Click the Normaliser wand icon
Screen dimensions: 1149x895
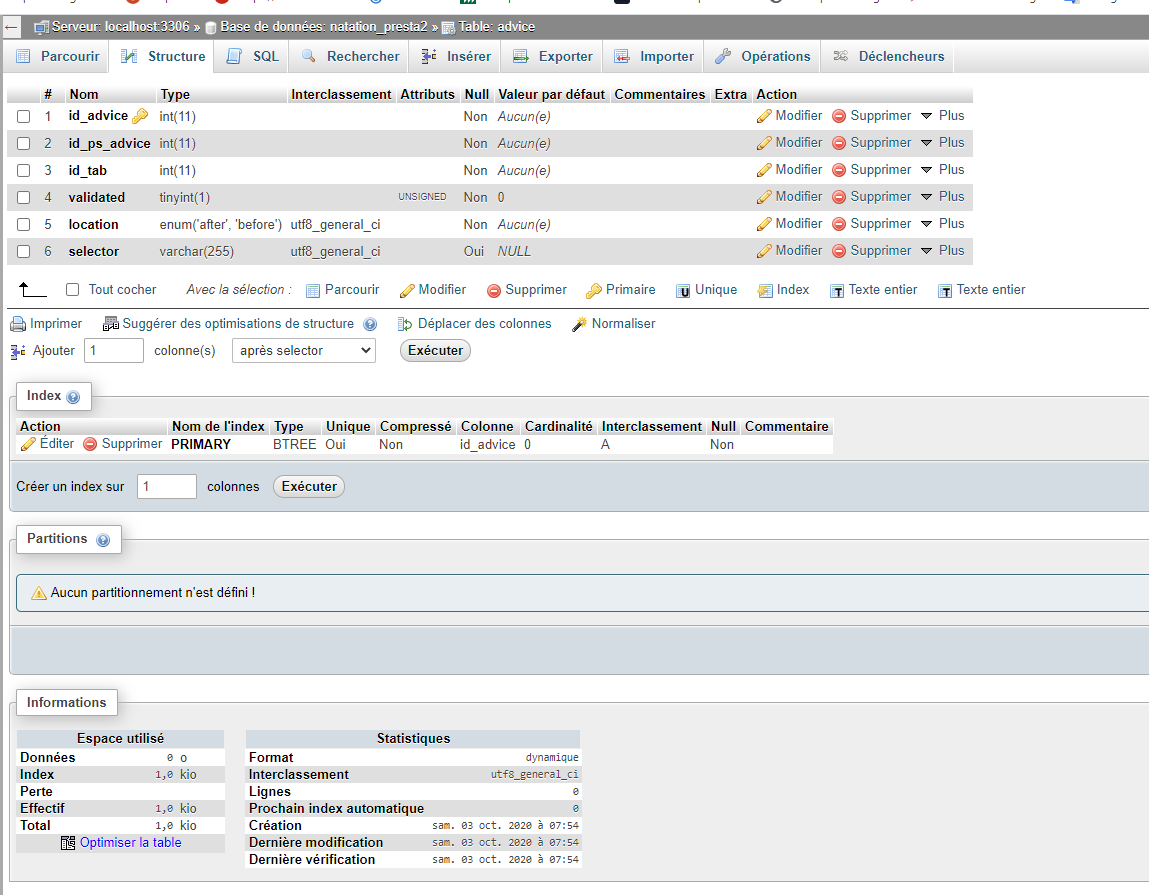pyautogui.click(x=579, y=324)
